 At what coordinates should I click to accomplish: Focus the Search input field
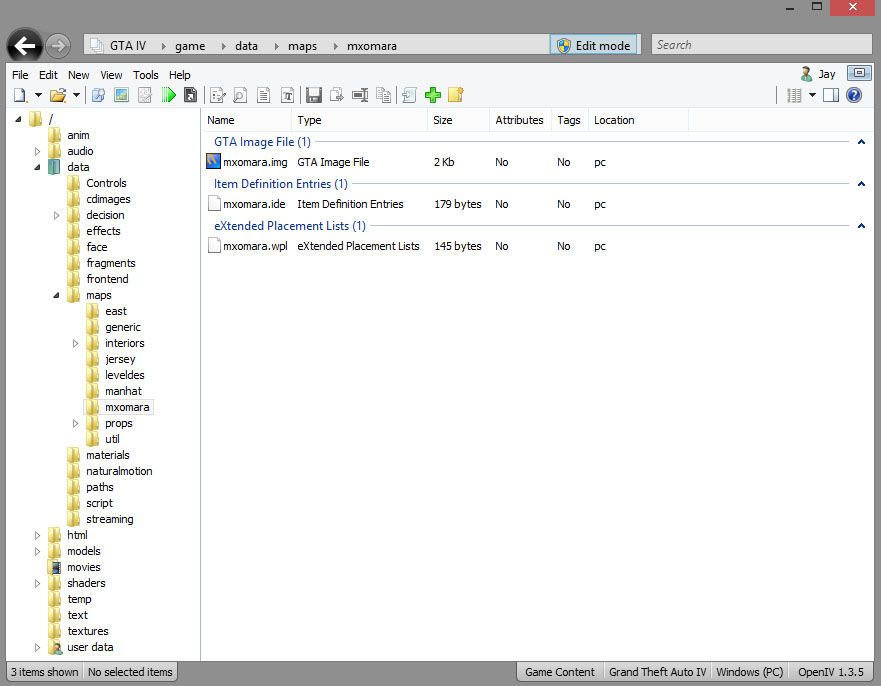click(761, 45)
